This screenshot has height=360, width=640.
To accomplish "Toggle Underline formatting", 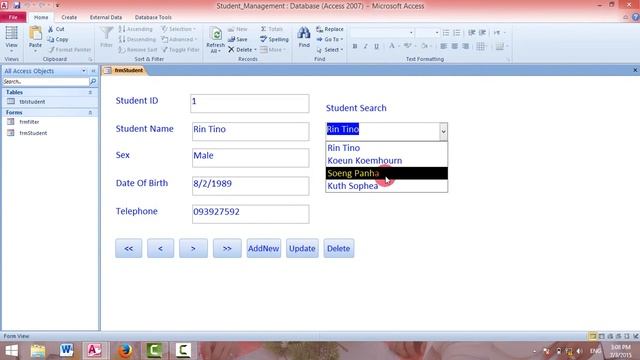I will [x=376, y=46].
